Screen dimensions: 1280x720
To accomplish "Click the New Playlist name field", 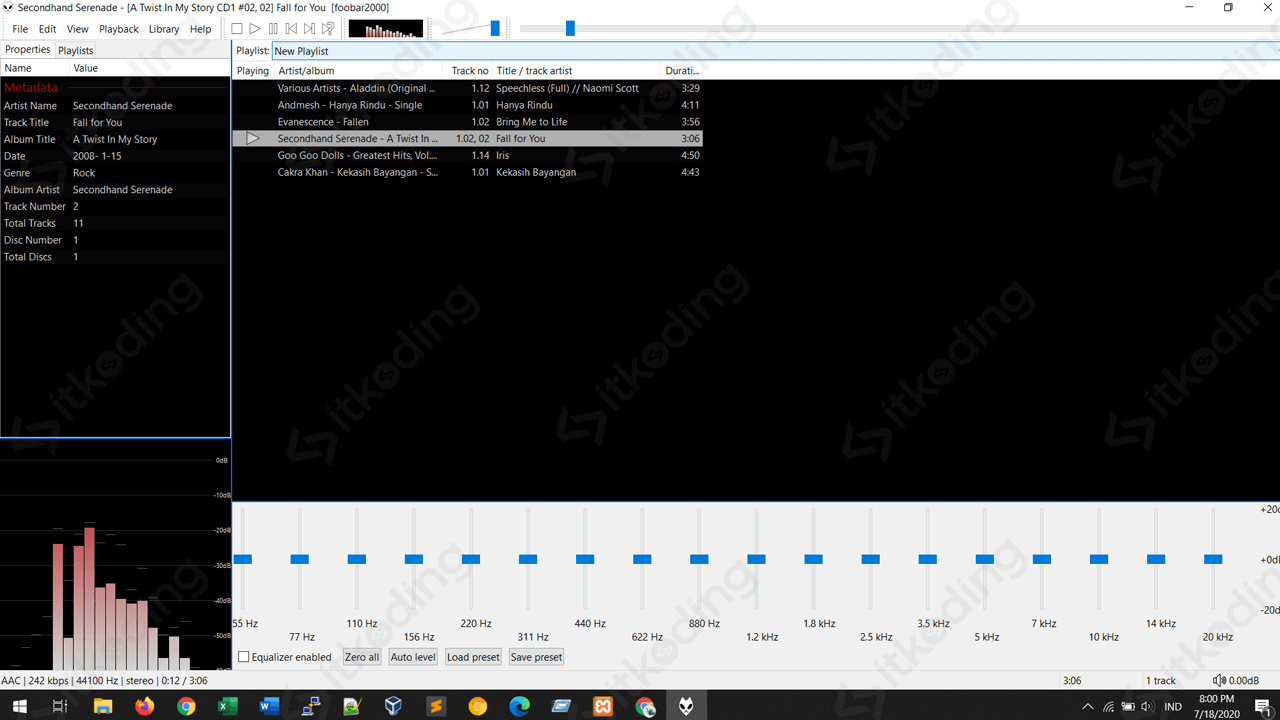I will [x=776, y=51].
